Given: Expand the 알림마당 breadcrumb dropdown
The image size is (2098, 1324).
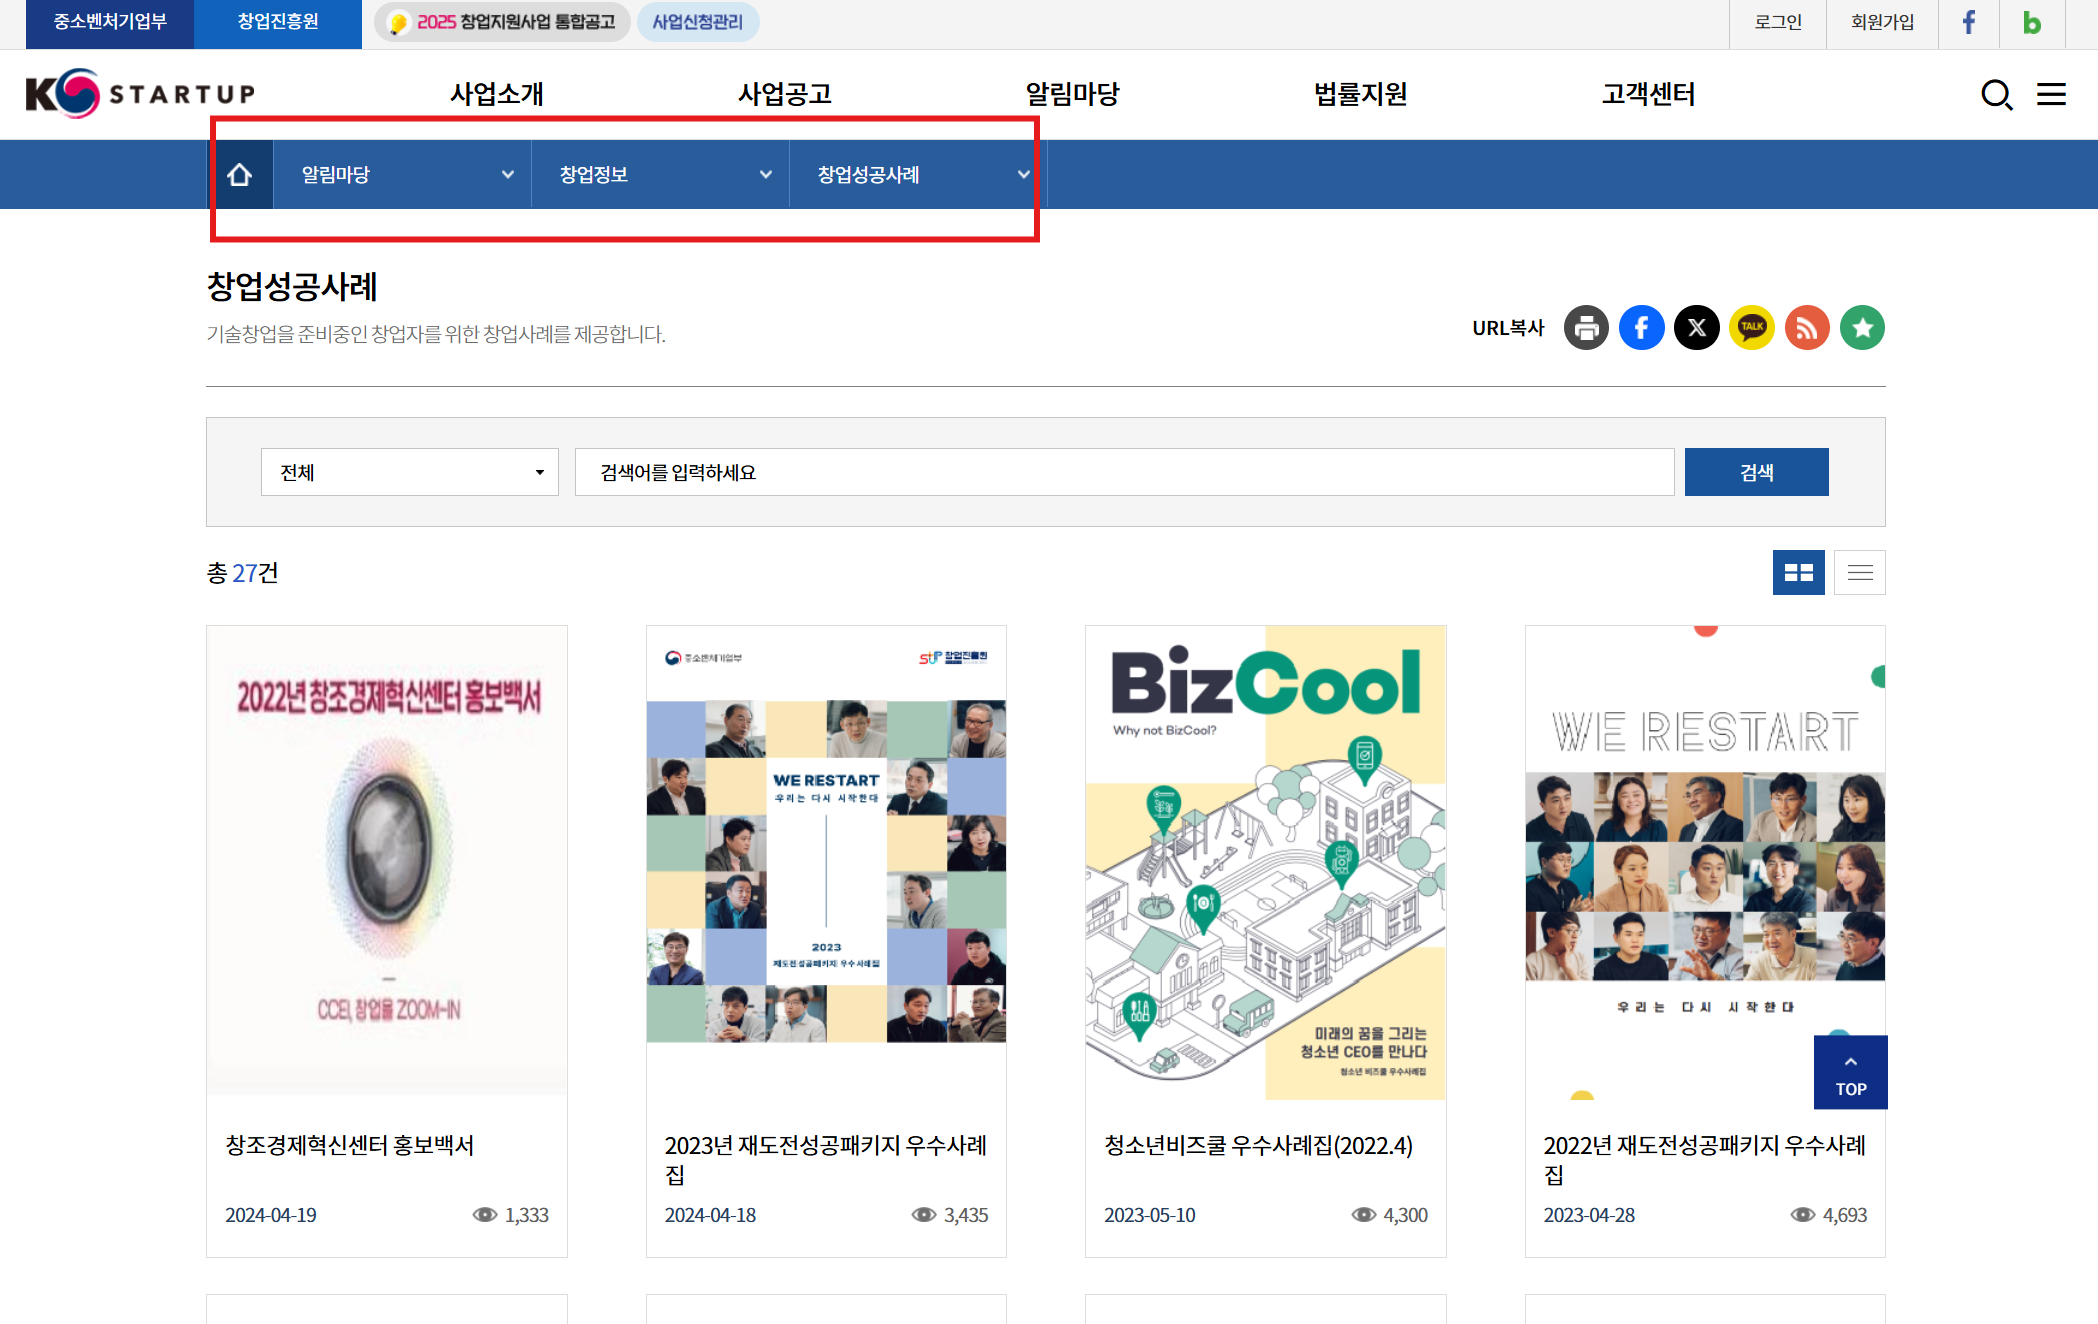Looking at the screenshot, I should pos(402,175).
